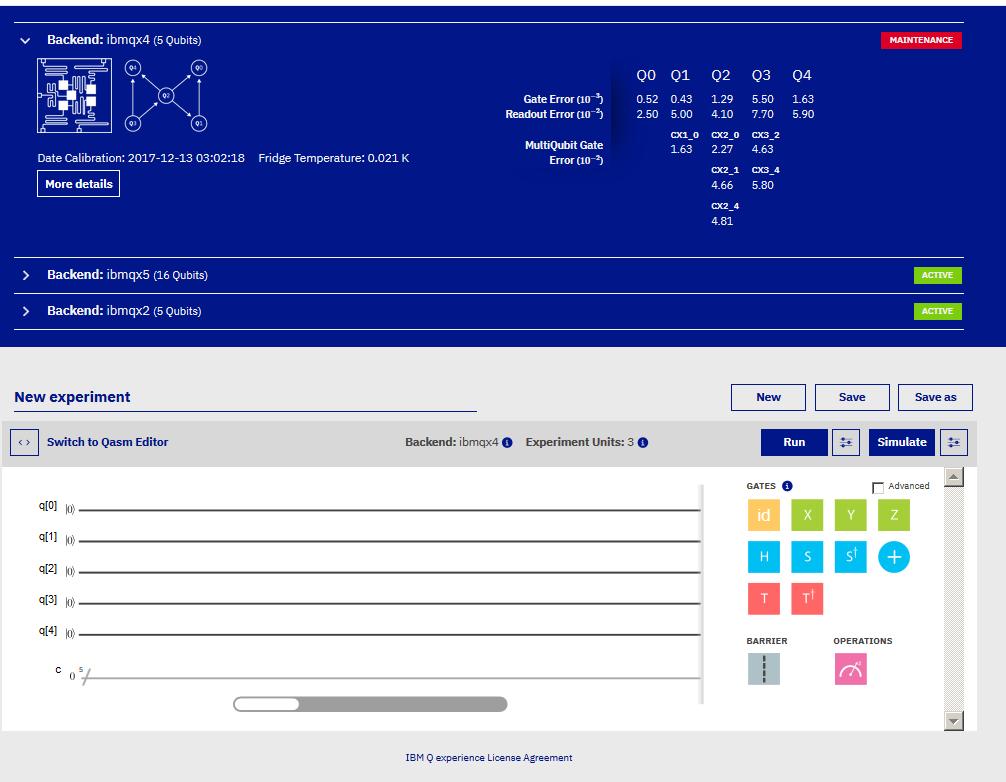The height and width of the screenshot is (782, 1006).
Task: Enable the Advanced gates checkbox
Action: [x=878, y=488]
